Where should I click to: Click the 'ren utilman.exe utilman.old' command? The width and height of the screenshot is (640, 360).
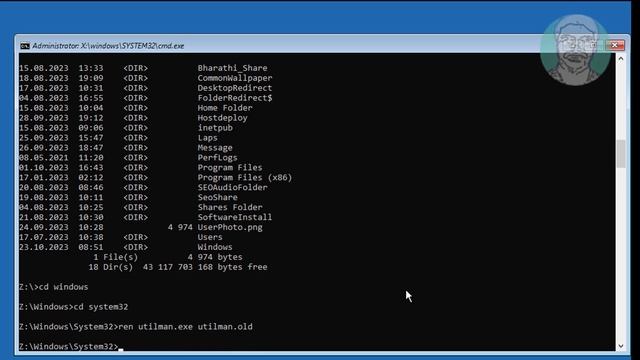pos(185,327)
